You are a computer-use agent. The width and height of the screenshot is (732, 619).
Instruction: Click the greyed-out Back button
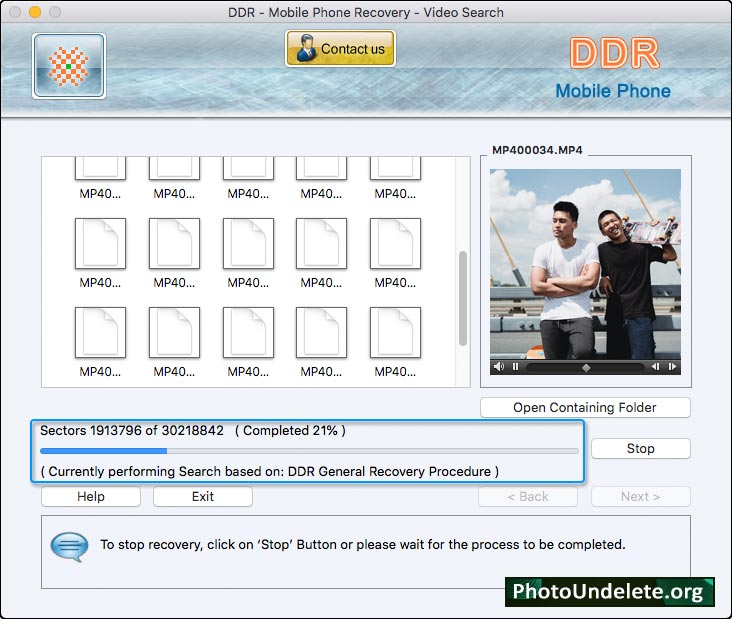(x=528, y=497)
